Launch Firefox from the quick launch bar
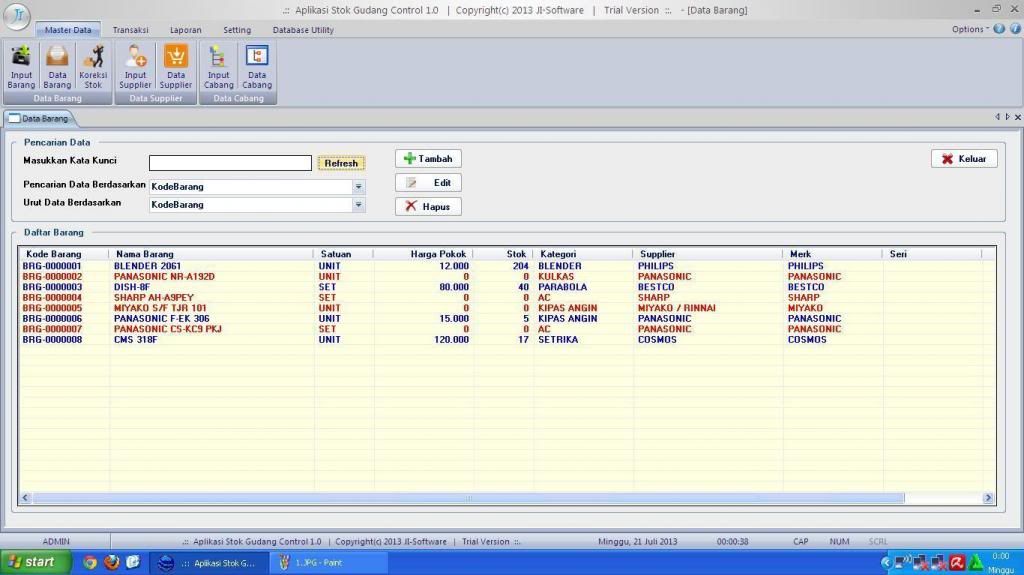 (x=112, y=563)
